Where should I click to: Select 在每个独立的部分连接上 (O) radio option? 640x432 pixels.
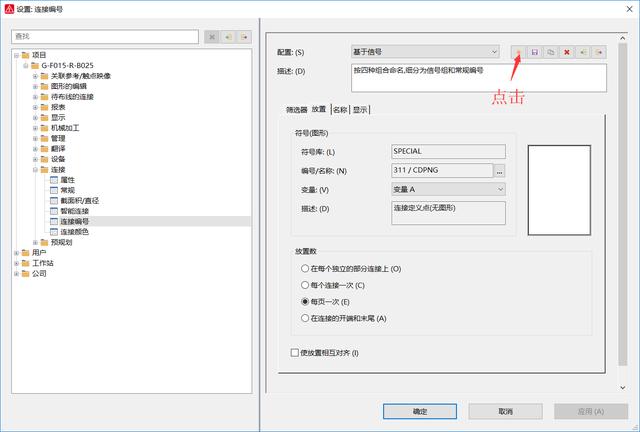click(305, 268)
